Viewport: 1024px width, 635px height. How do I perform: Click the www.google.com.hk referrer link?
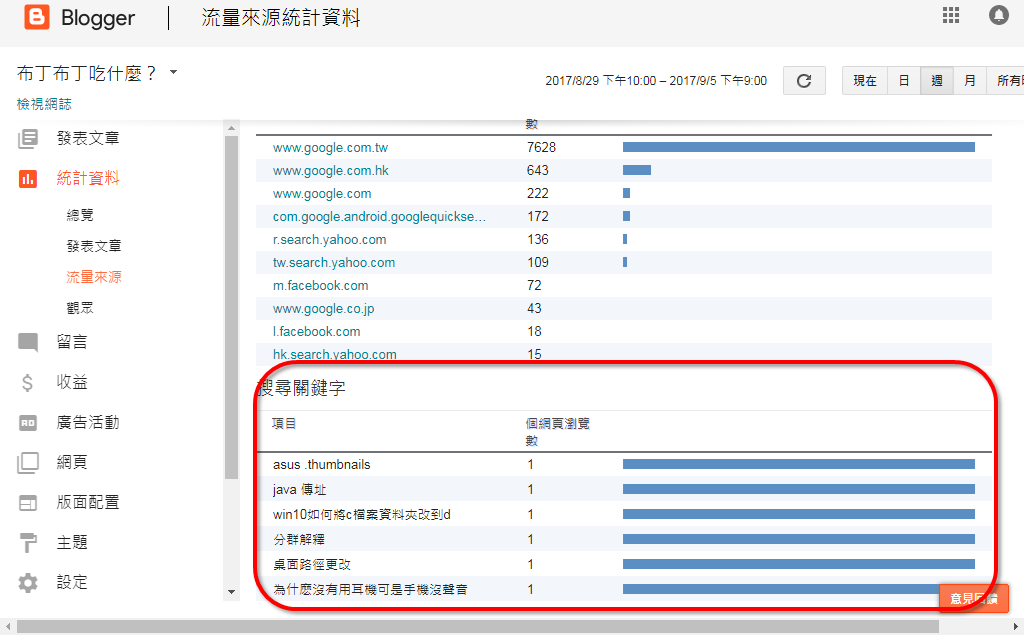[x=330, y=171]
